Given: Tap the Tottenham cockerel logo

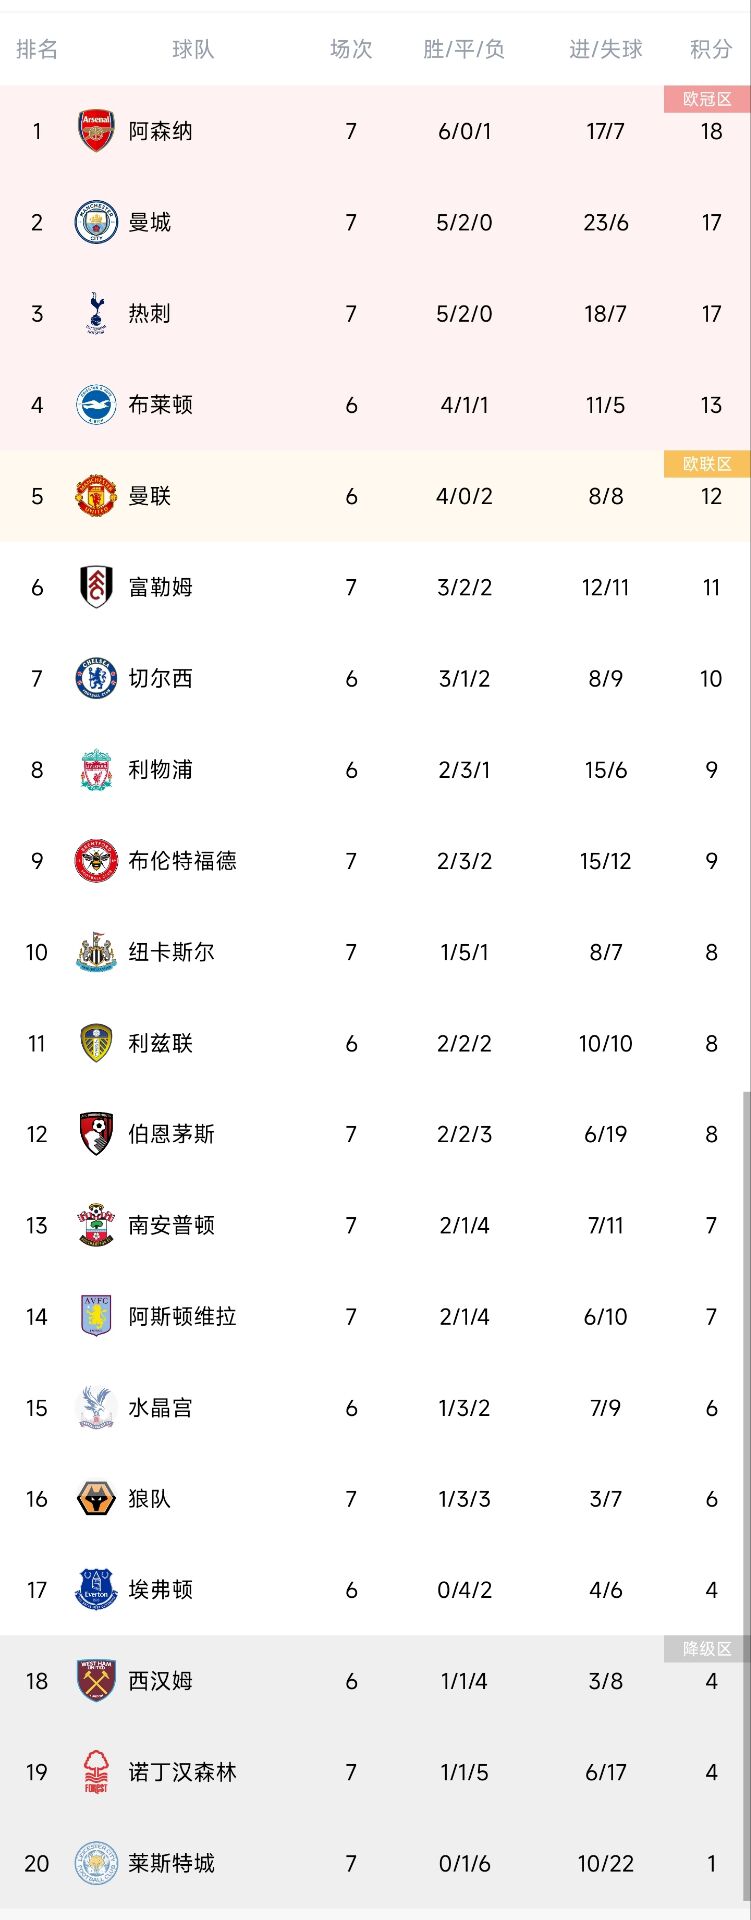Looking at the screenshot, I should point(96,313).
